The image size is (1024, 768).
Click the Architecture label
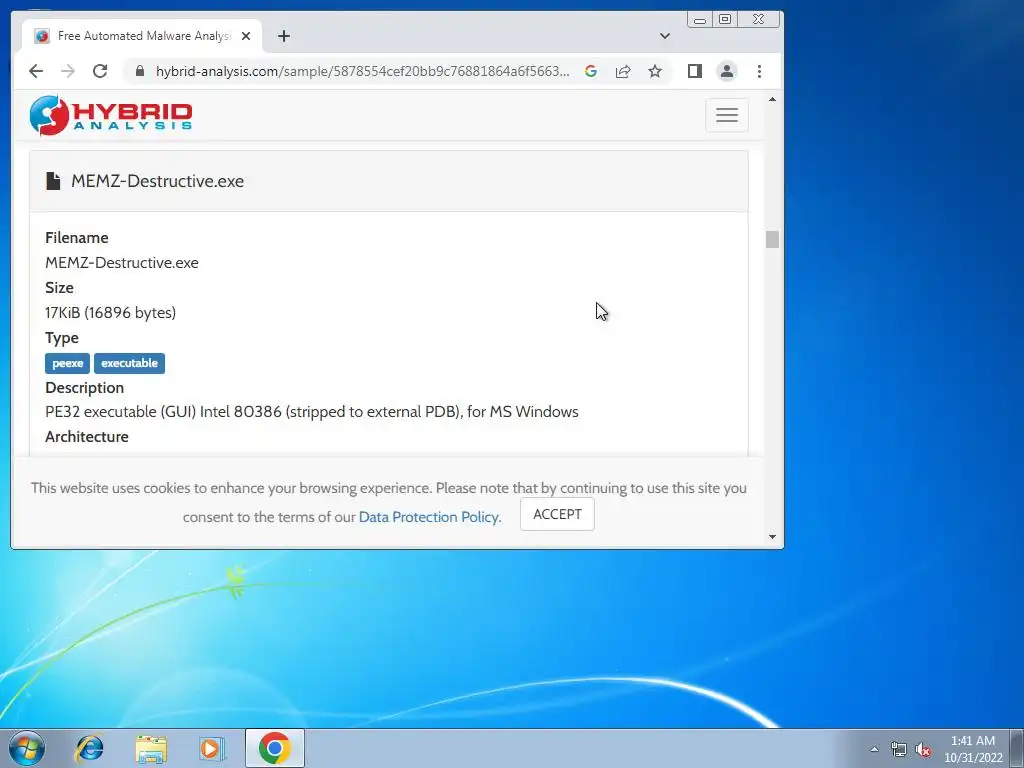(x=87, y=437)
